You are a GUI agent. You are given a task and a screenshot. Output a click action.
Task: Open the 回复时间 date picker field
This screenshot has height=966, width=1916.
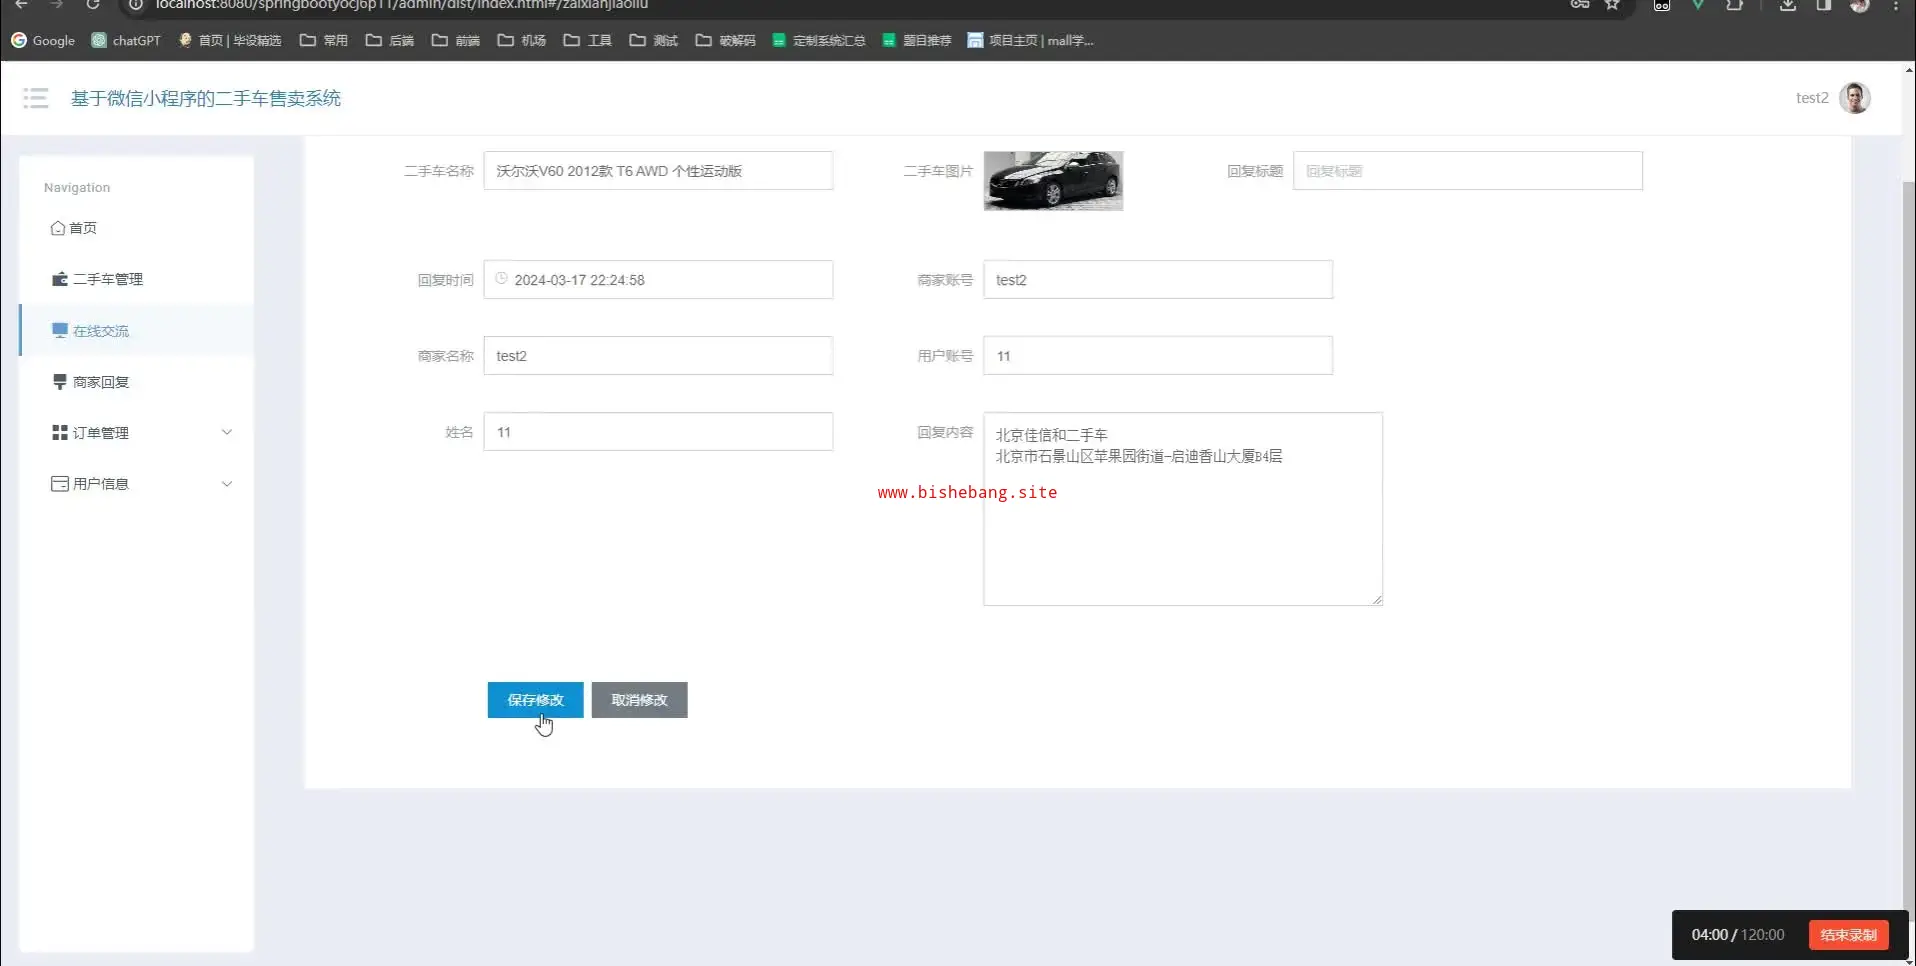coord(658,280)
